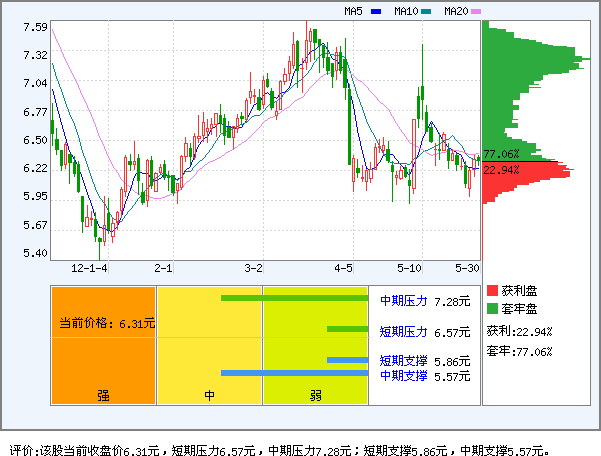Open the 中期压力 link
The image size is (601, 456).
403,300
